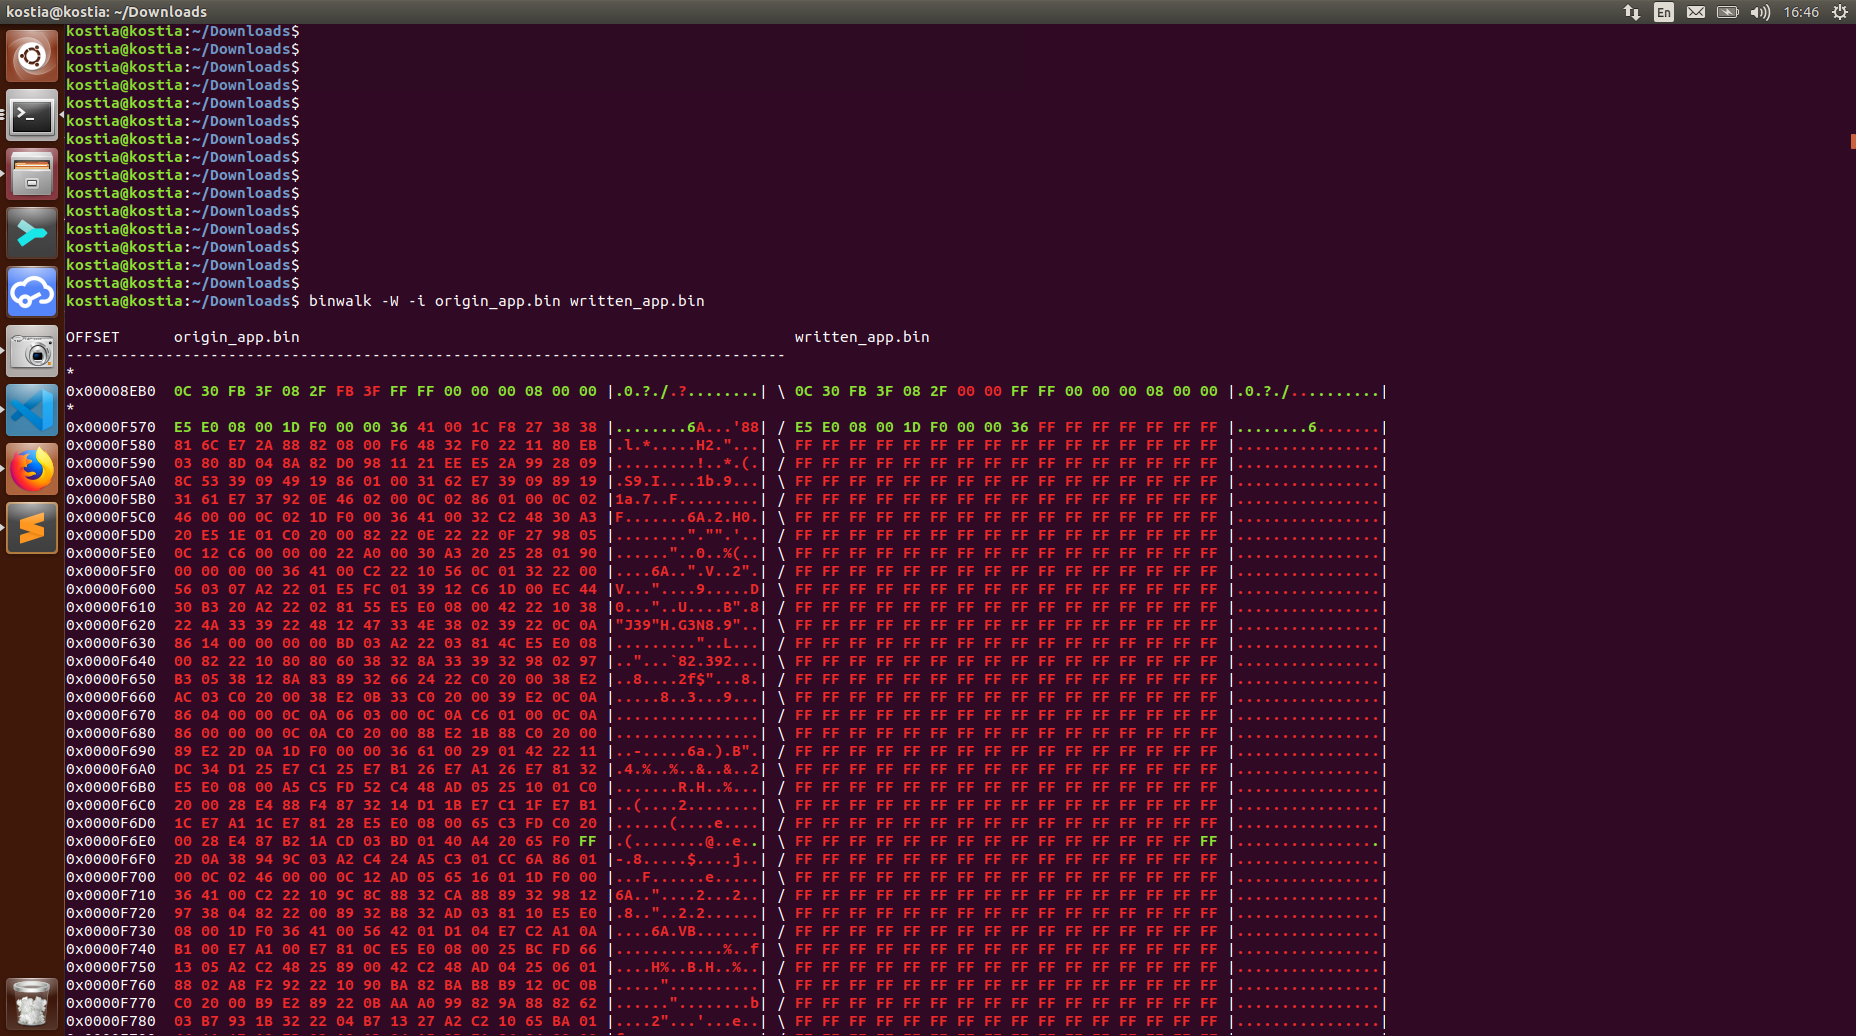Open the network connections indicator
The width and height of the screenshot is (1856, 1036).
(1632, 12)
